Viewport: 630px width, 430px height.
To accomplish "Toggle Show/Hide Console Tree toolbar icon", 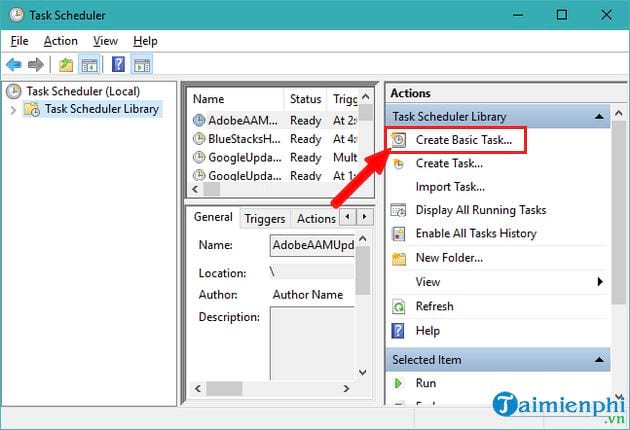I will tap(89, 64).
